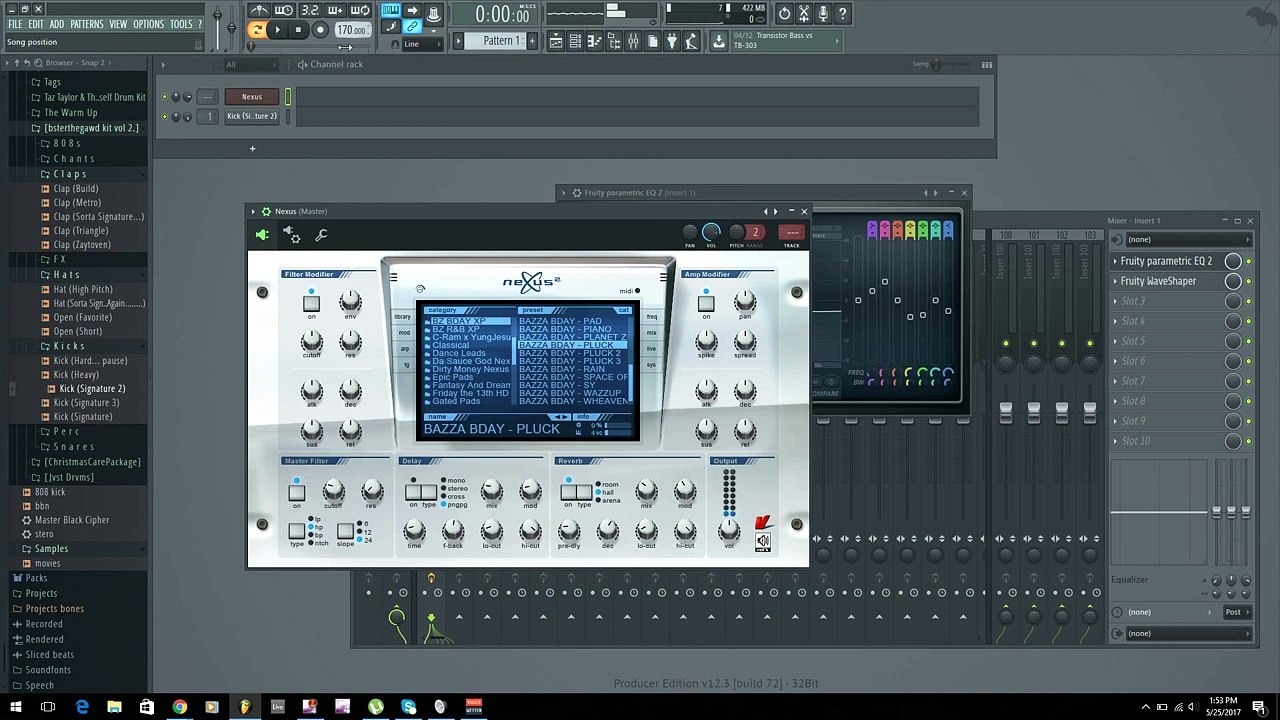The height and width of the screenshot is (720, 1280).
Task: Toggle song/pattern mode button
Action: tap(257, 30)
